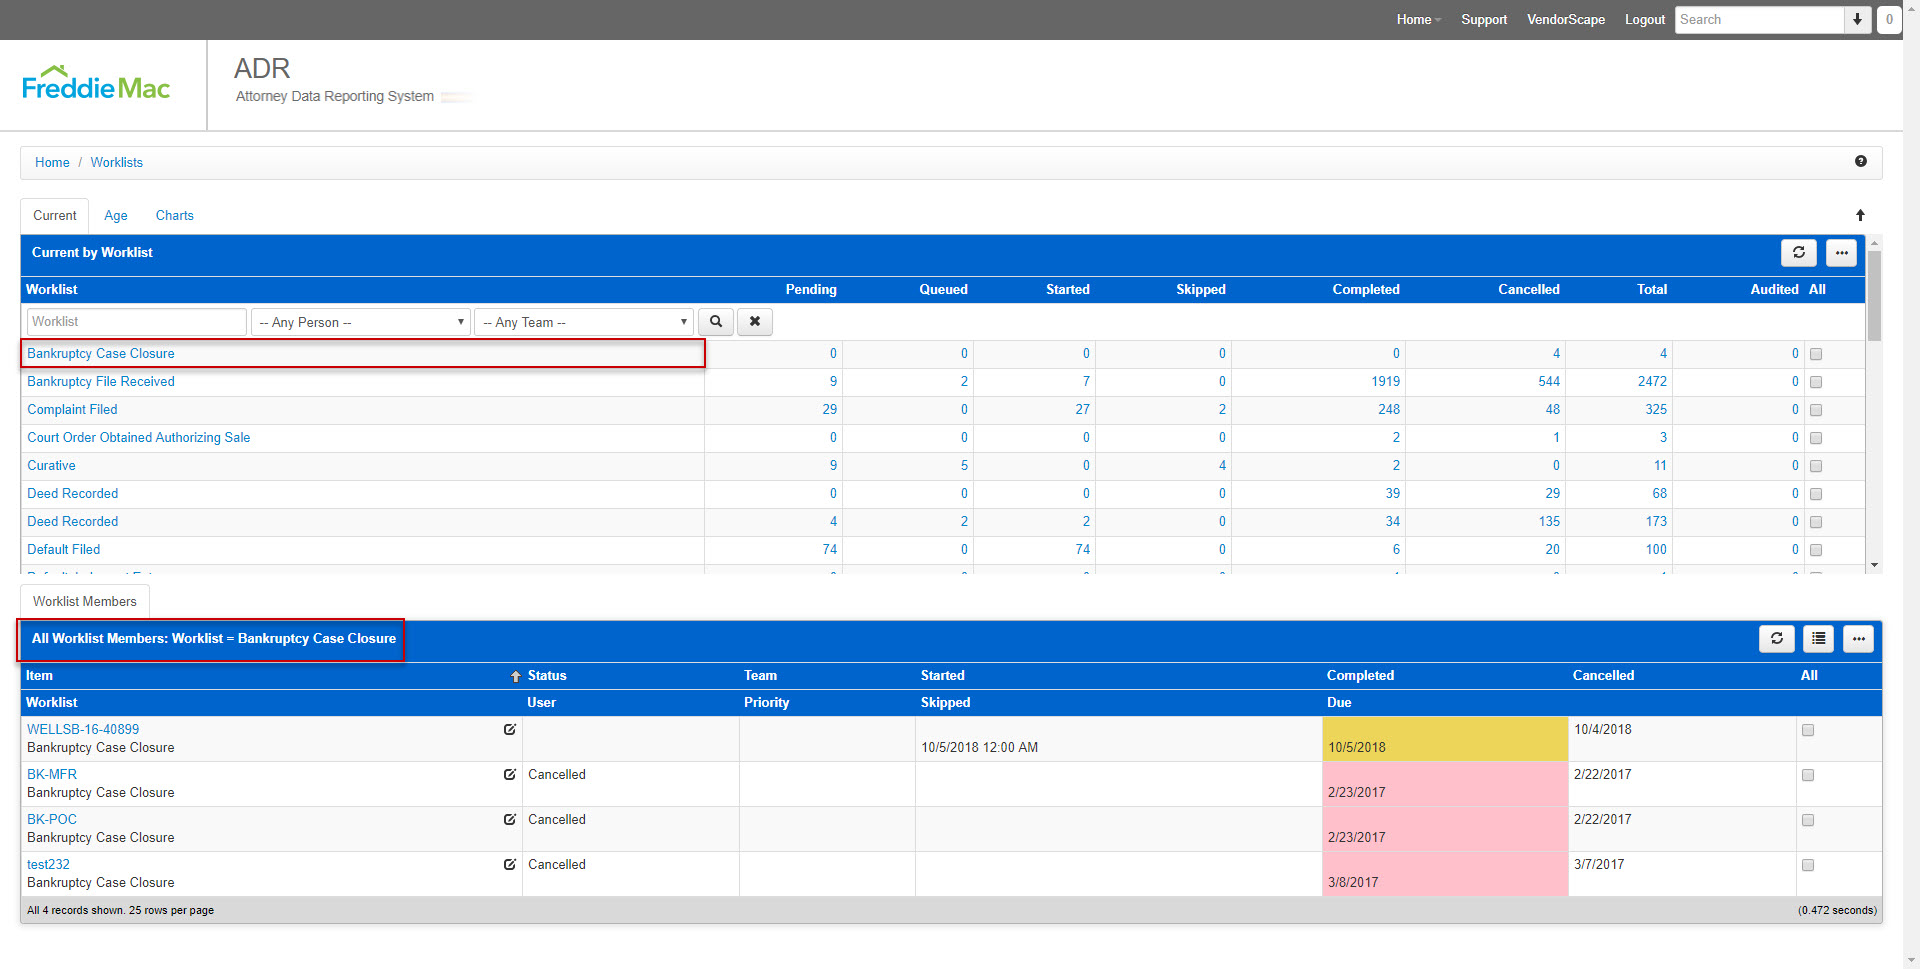1920x969 pixels.
Task: Open the Default Filed worklist link
Action: pos(64,550)
